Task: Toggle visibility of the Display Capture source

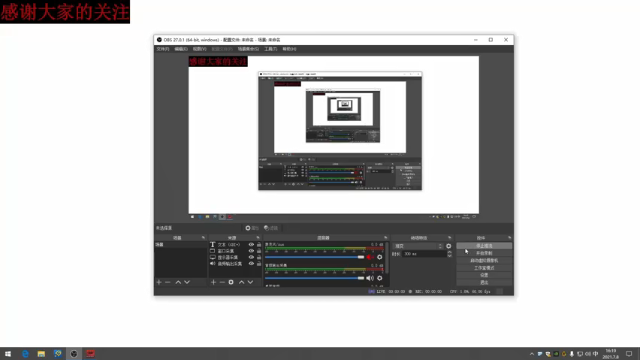Action: click(251, 257)
